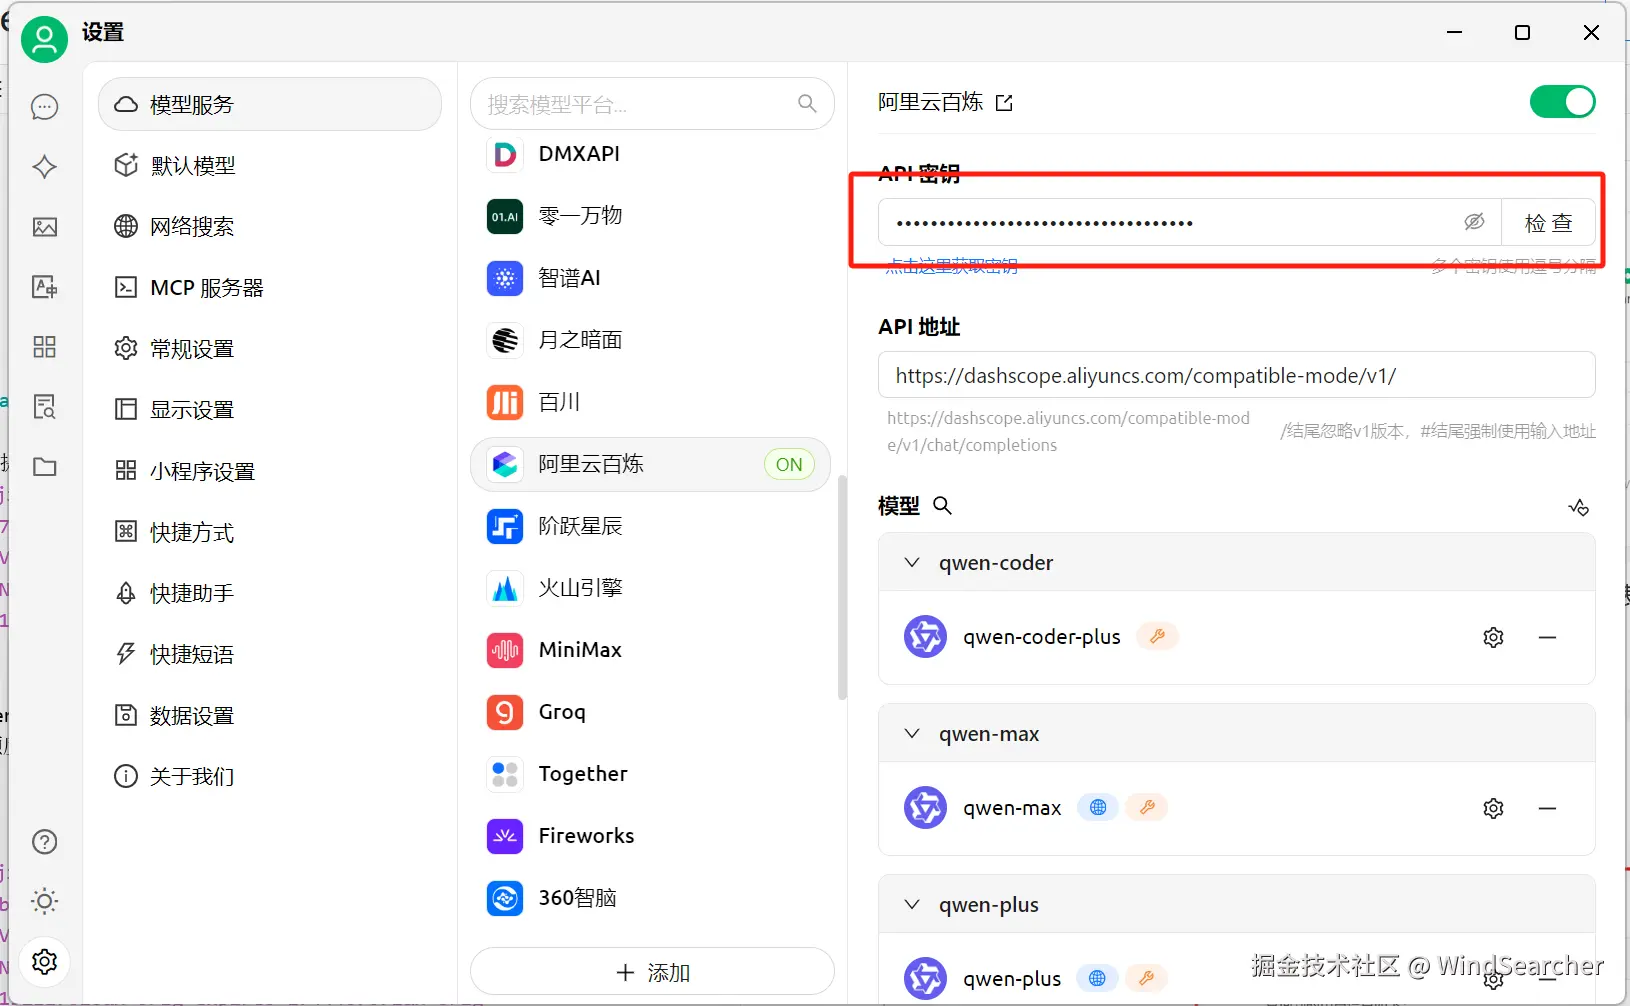Select 百川 provider
Screen dimensions: 1630x1006
651,402
